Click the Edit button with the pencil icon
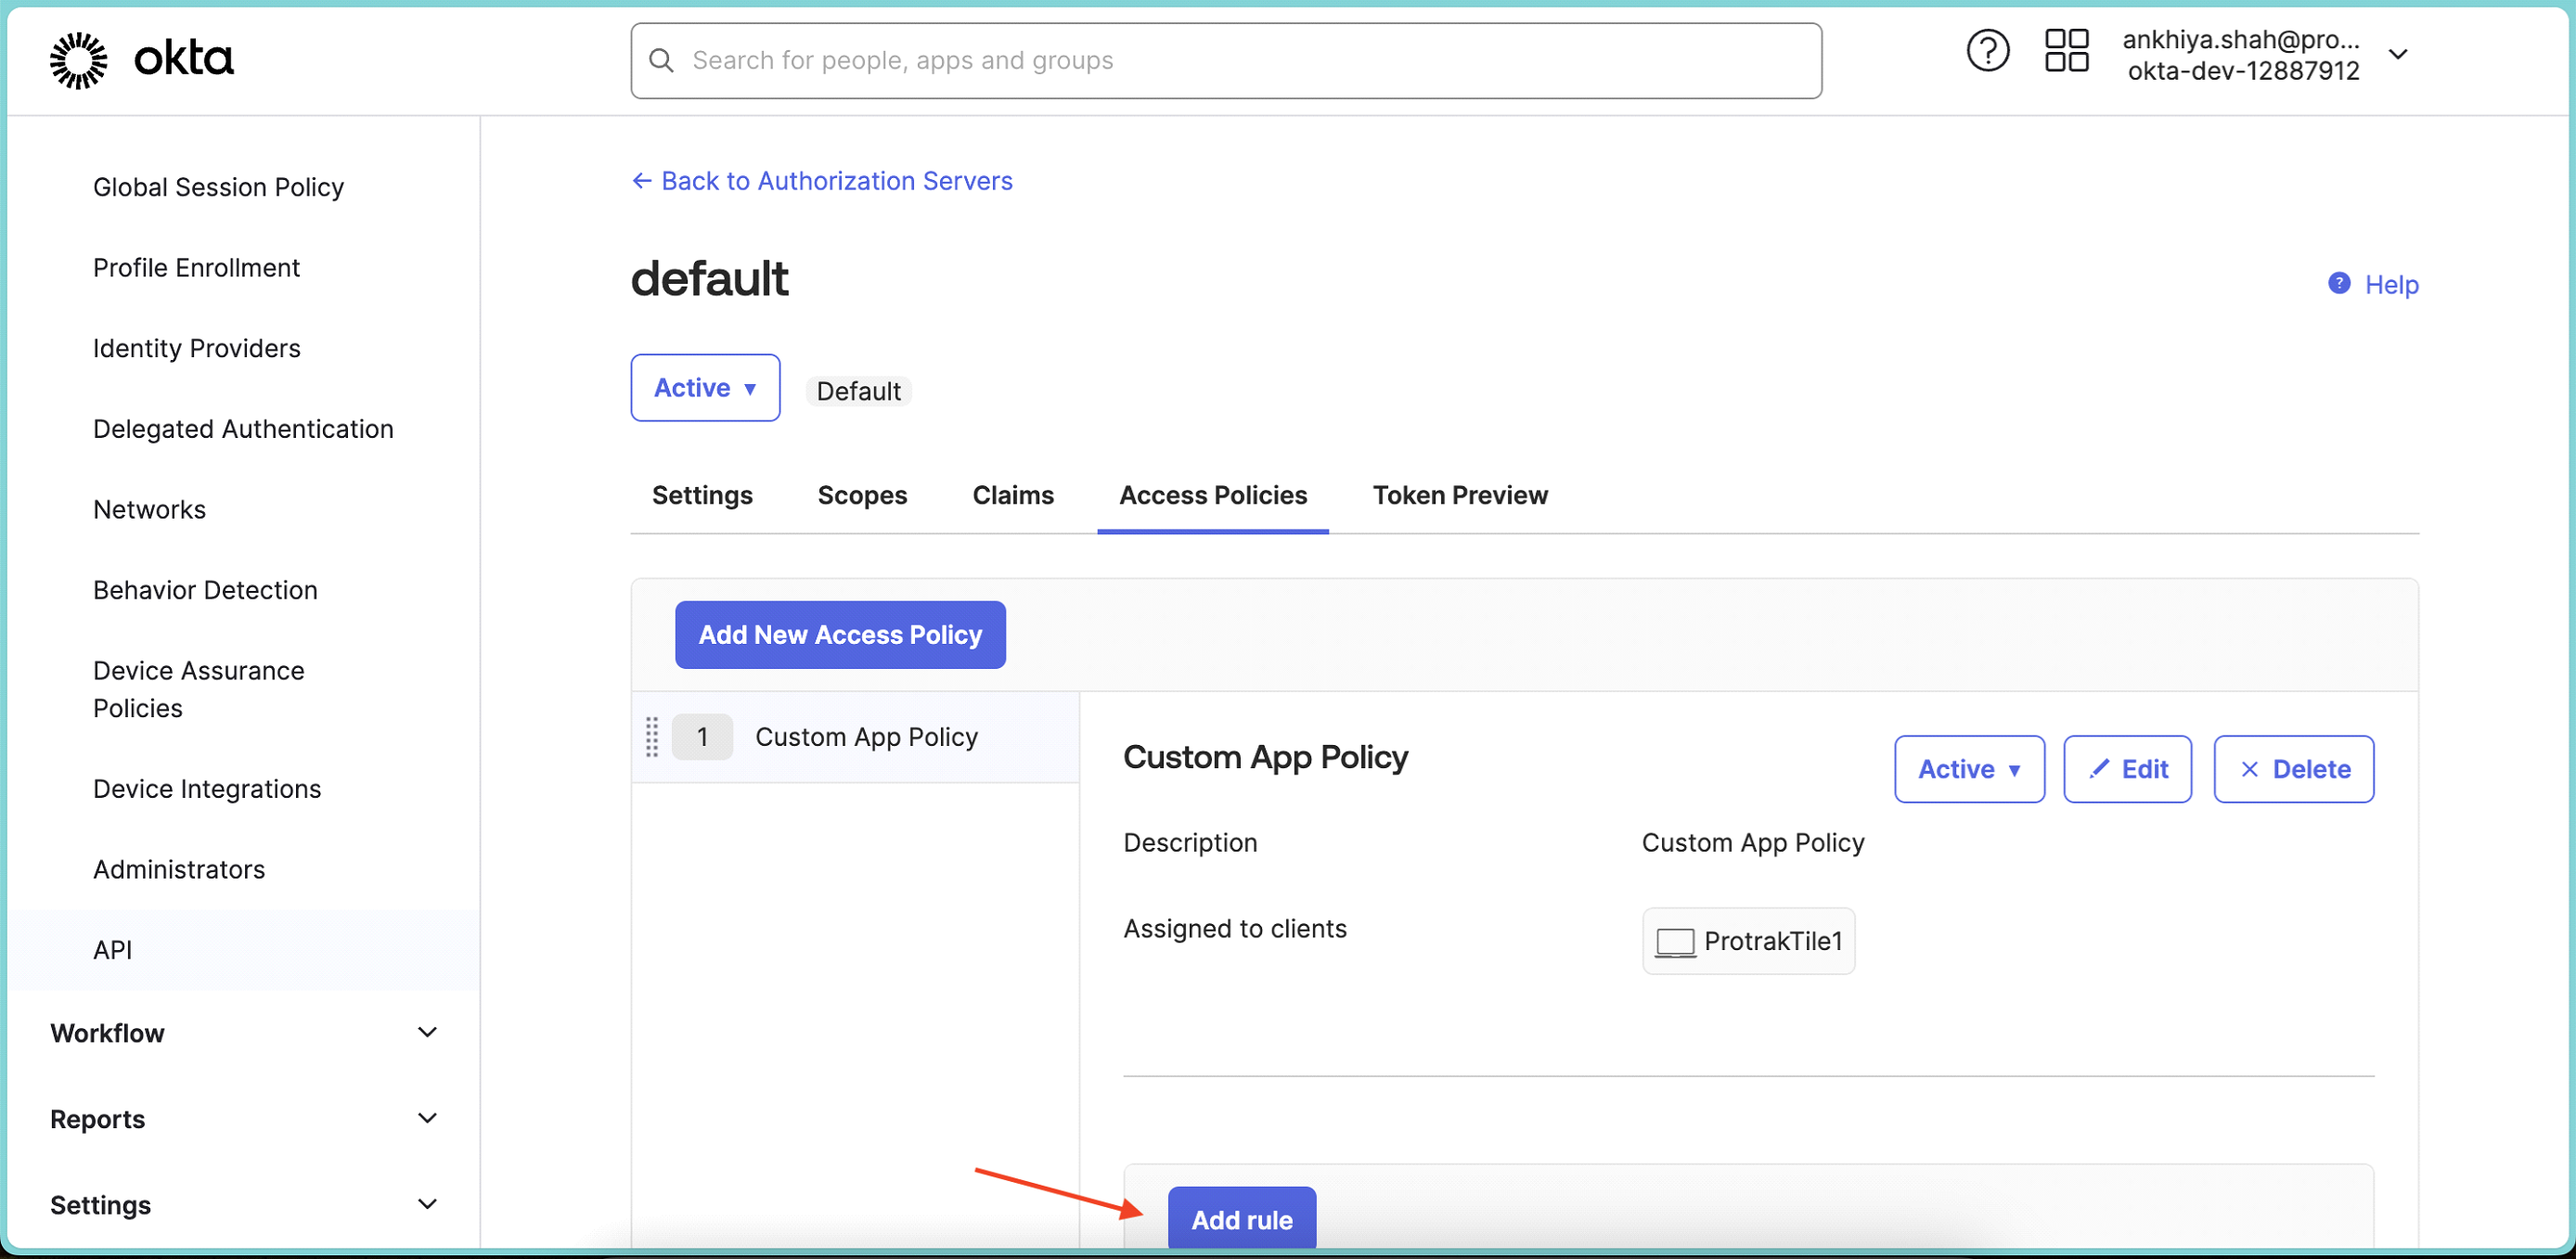The image size is (2576, 1259). (2127, 769)
